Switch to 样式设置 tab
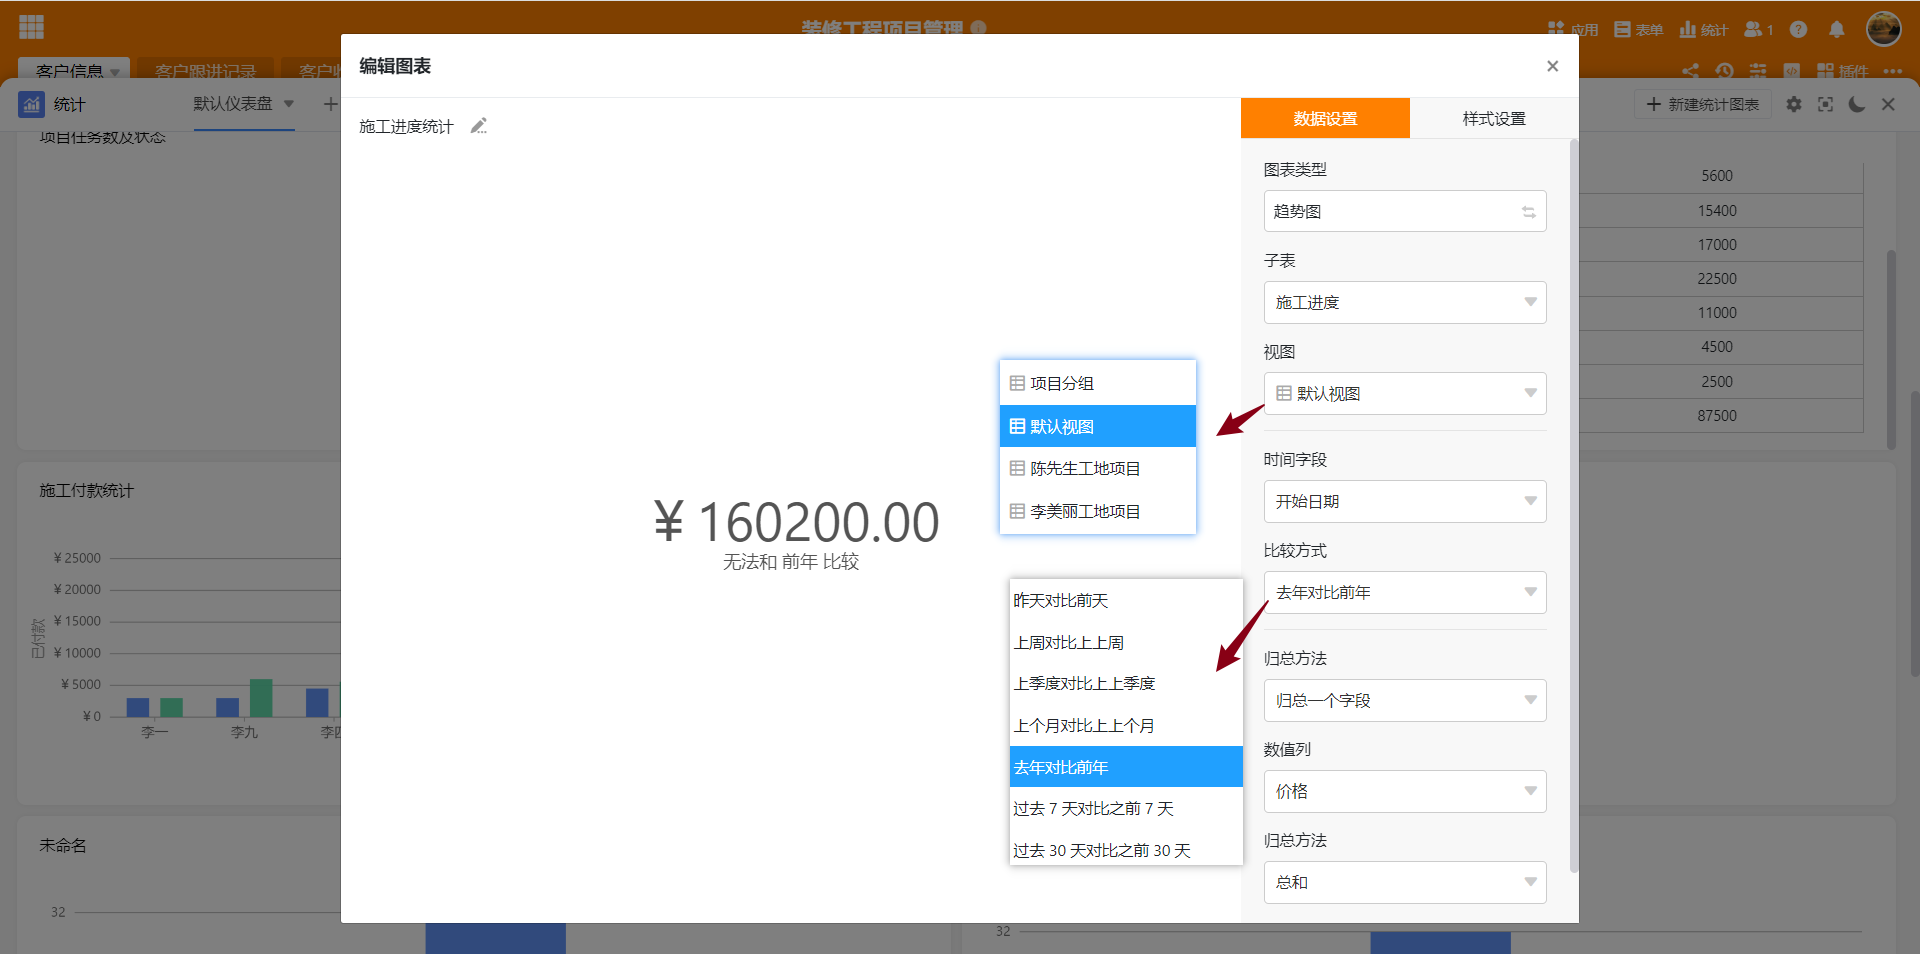1920x954 pixels. [1494, 118]
